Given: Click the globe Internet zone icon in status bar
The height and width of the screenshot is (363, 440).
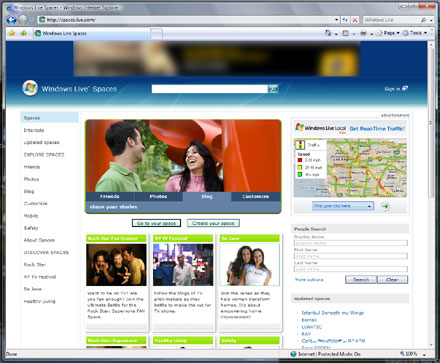Looking at the screenshot, I should tap(293, 354).
